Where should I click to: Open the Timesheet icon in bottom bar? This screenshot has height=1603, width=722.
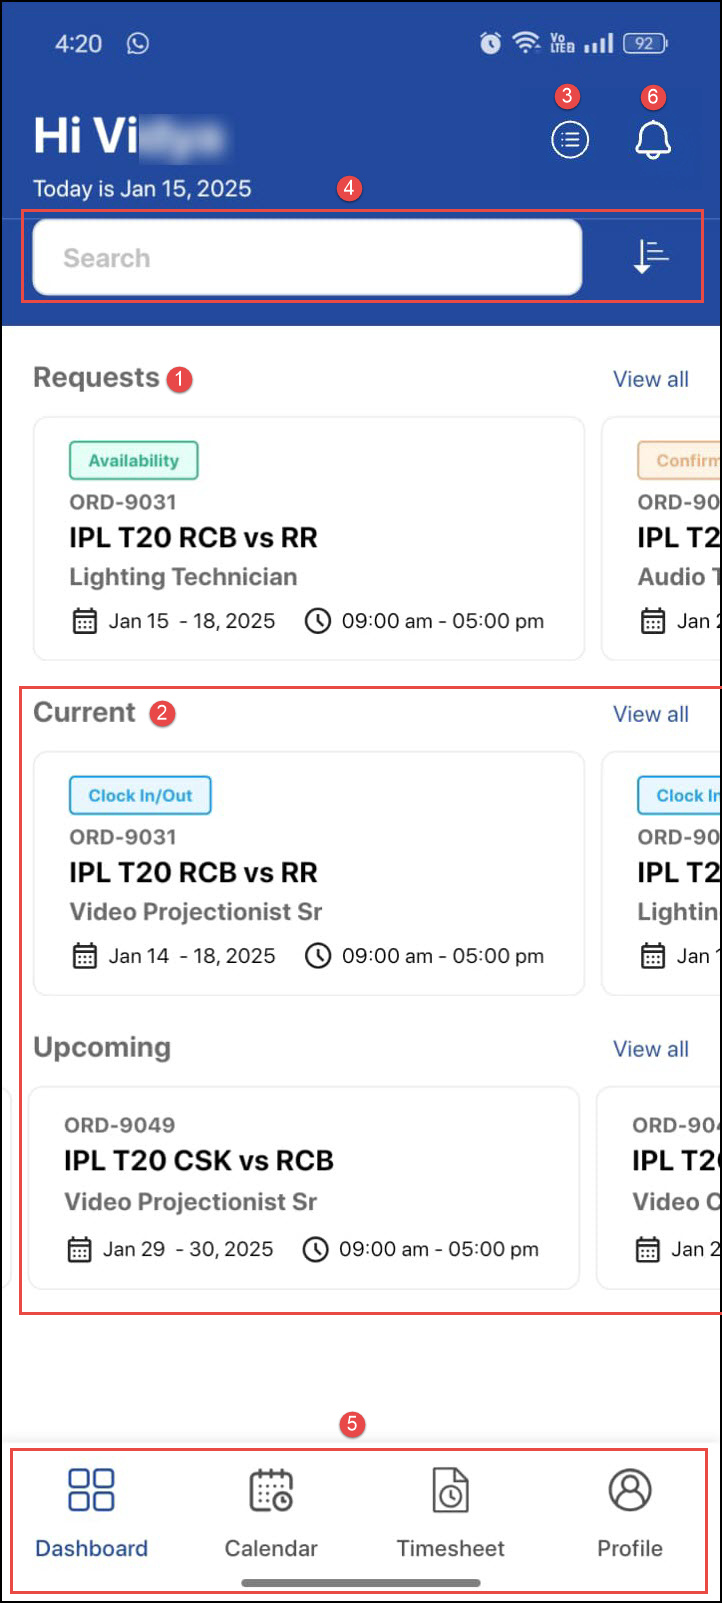450,1489
